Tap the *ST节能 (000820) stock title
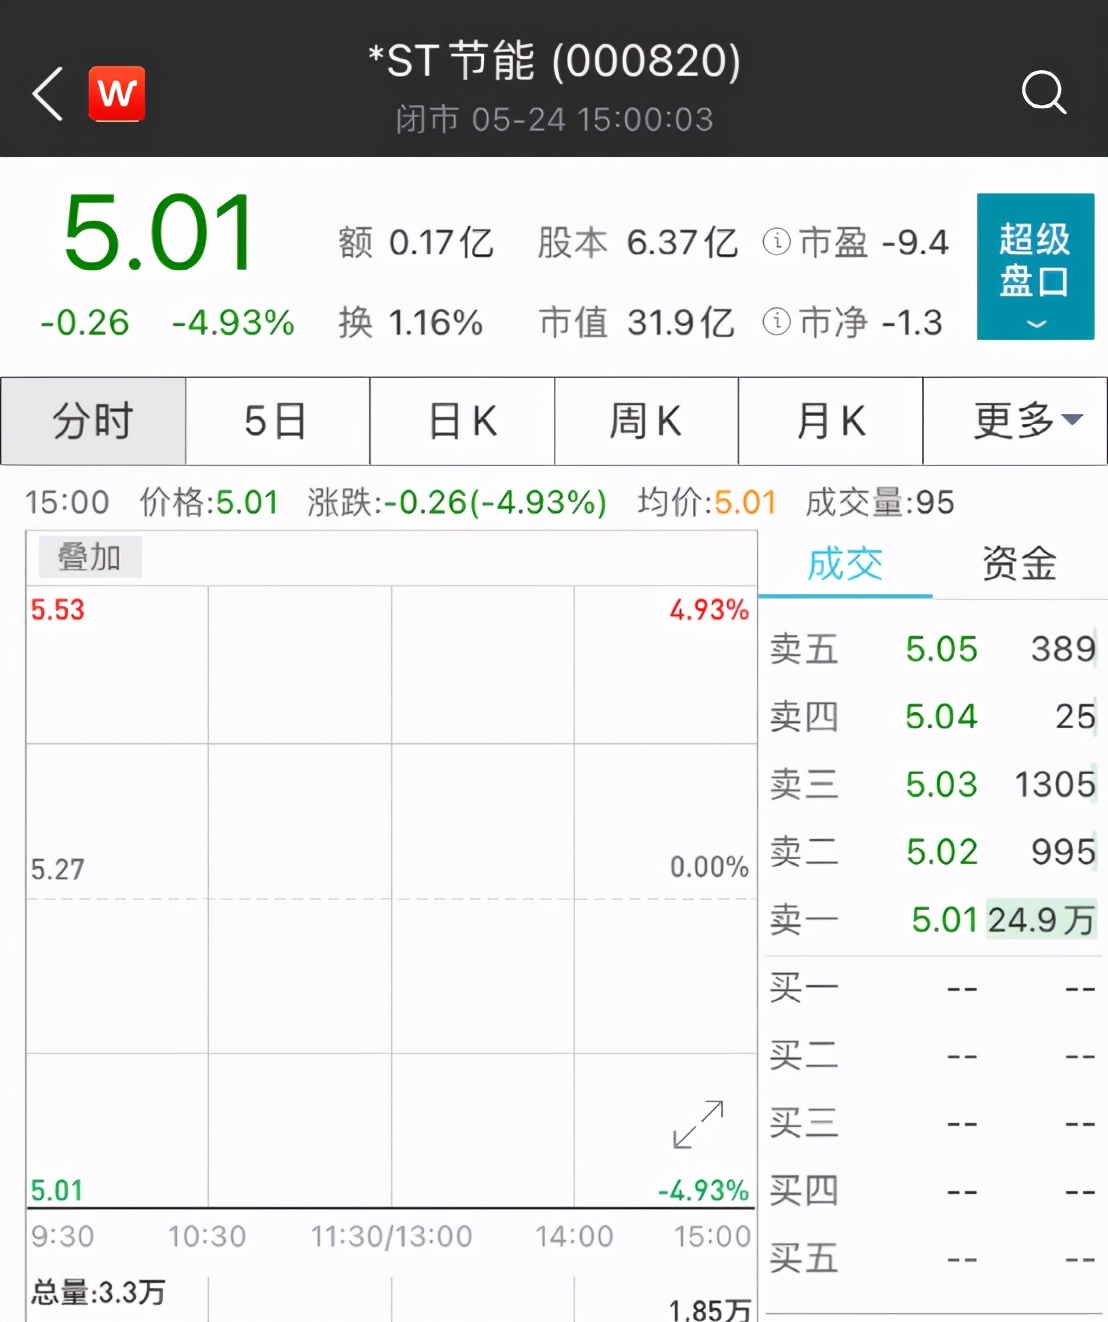 [x=554, y=62]
